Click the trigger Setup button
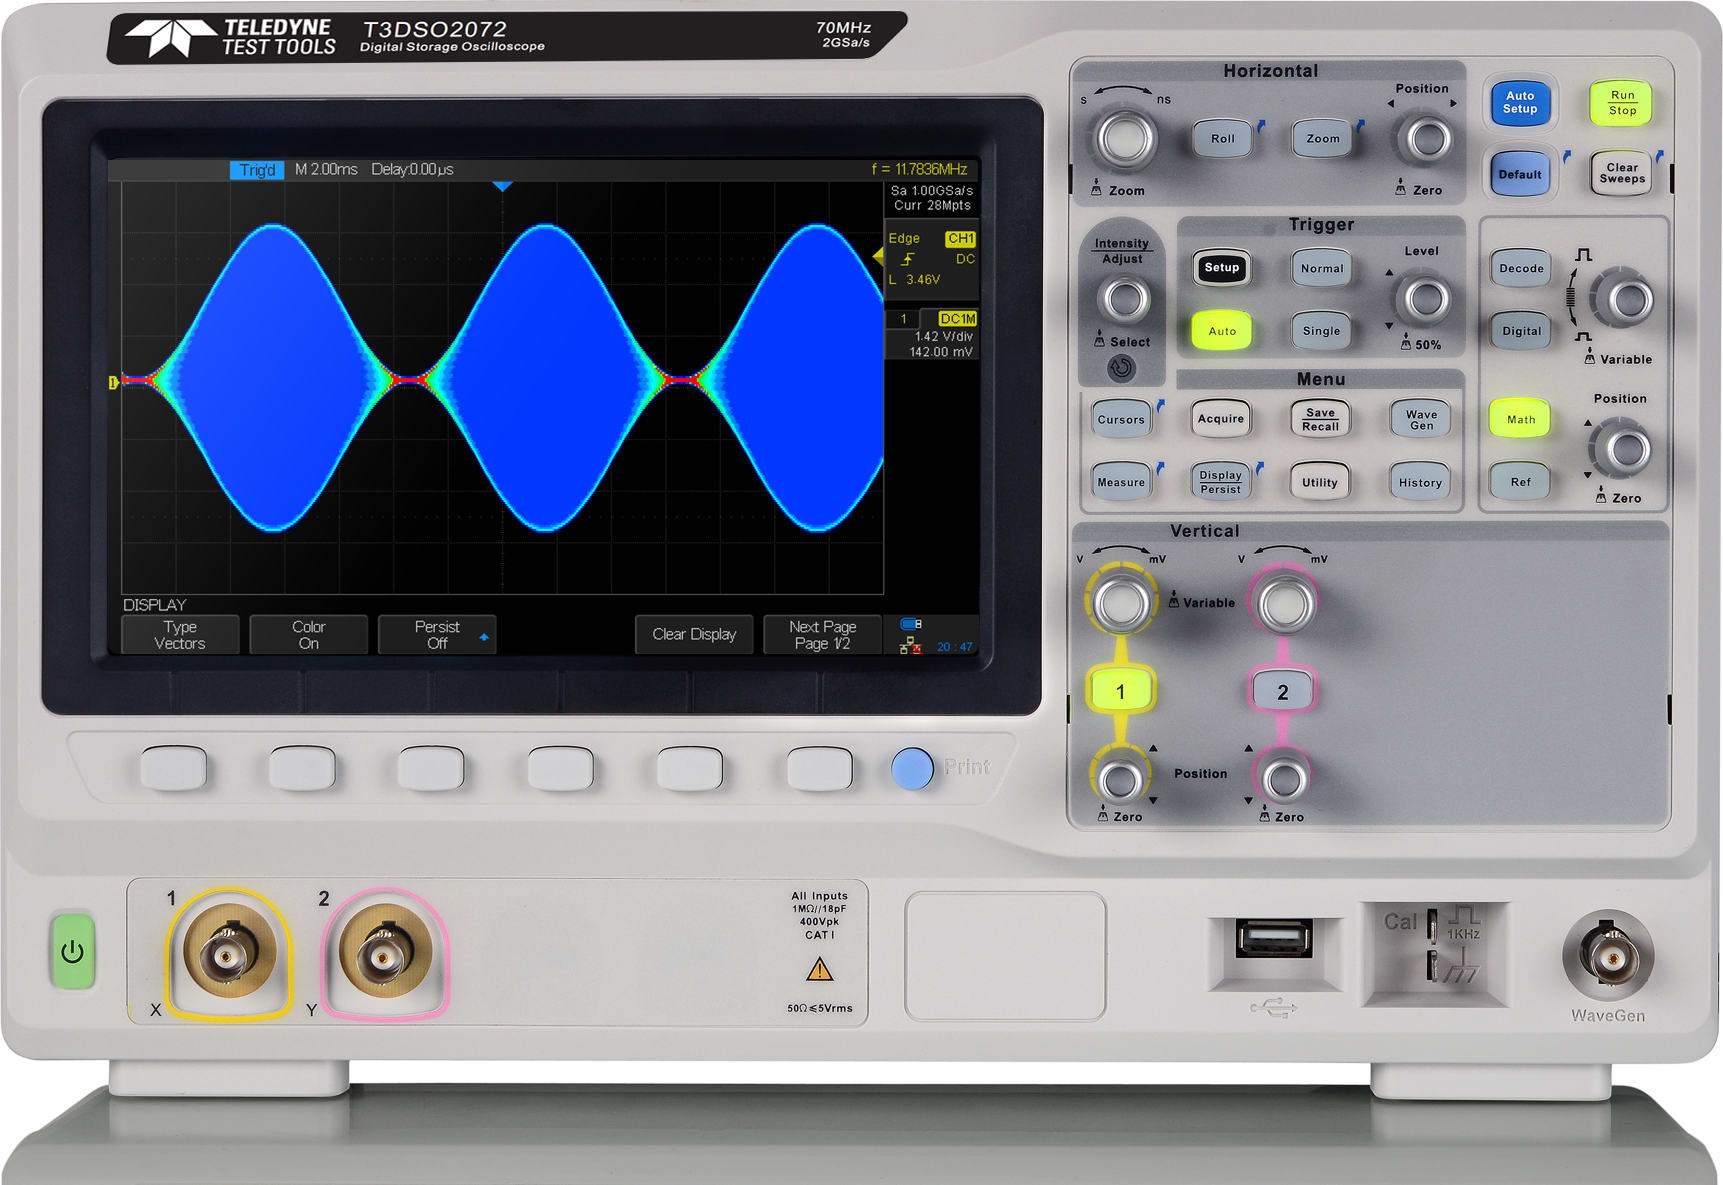Image resolution: width=1723 pixels, height=1185 pixels. [x=1222, y=268]
